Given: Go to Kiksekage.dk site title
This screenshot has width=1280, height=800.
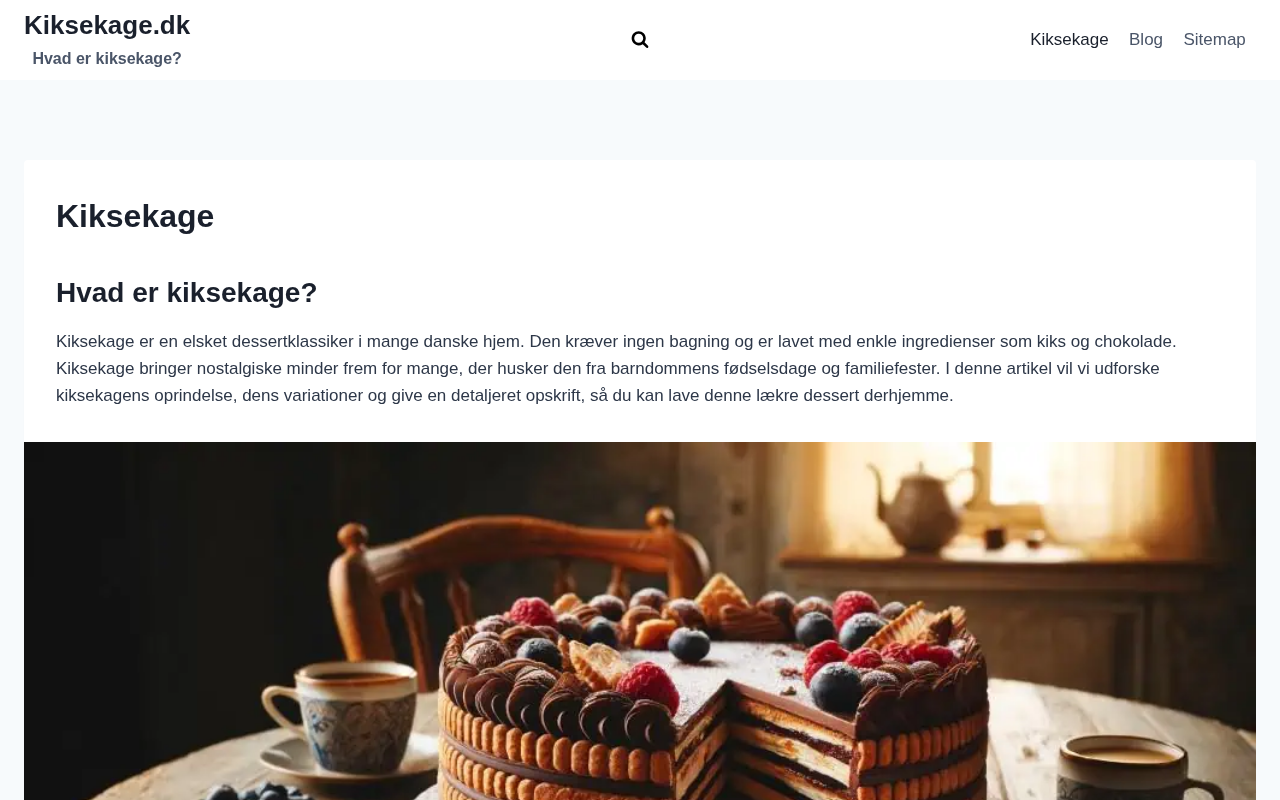Looking at the screenshot, I should [107, 25].
